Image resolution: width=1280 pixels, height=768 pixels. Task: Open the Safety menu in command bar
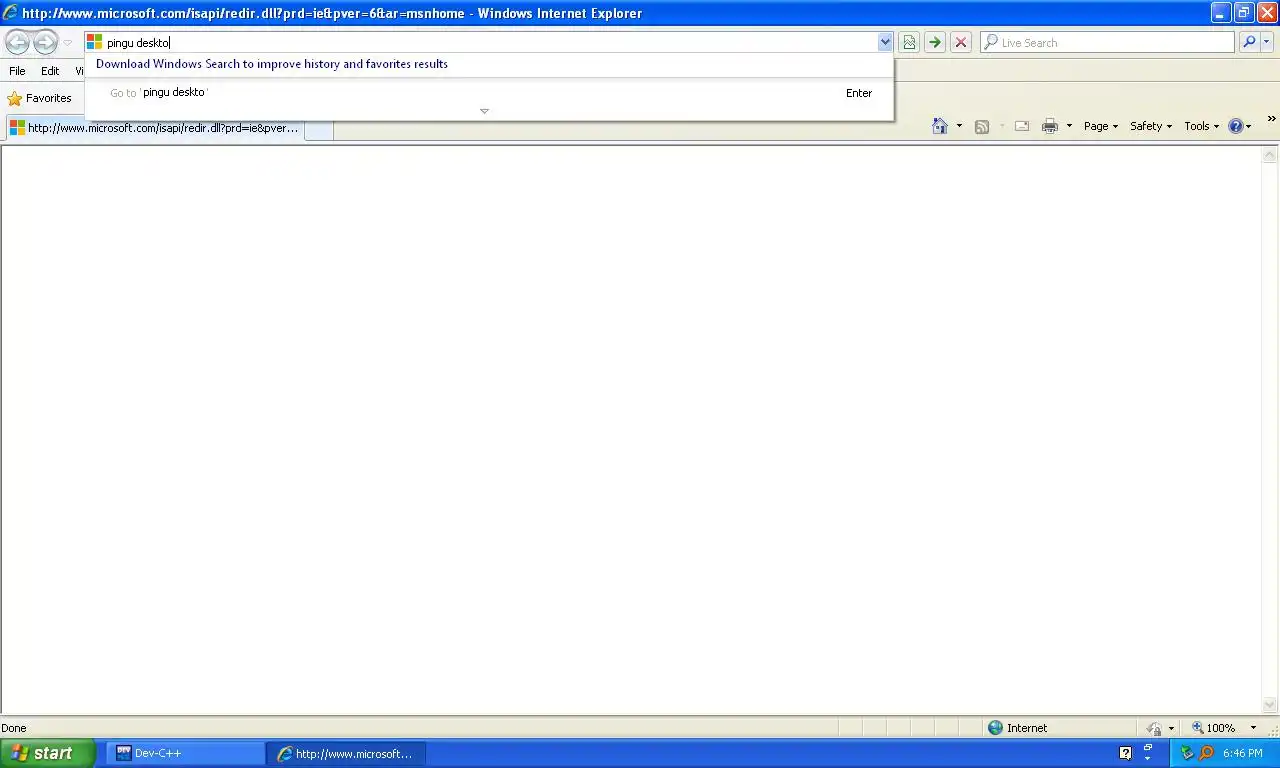[x=1151, y=126]
